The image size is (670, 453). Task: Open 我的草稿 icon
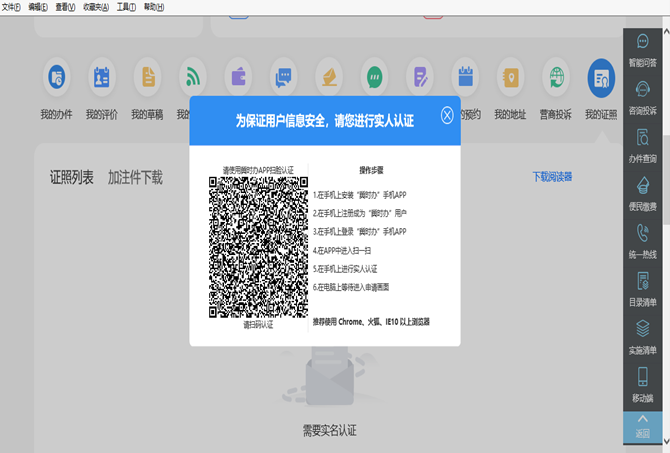pyautogui.click(x=148, y=77)
